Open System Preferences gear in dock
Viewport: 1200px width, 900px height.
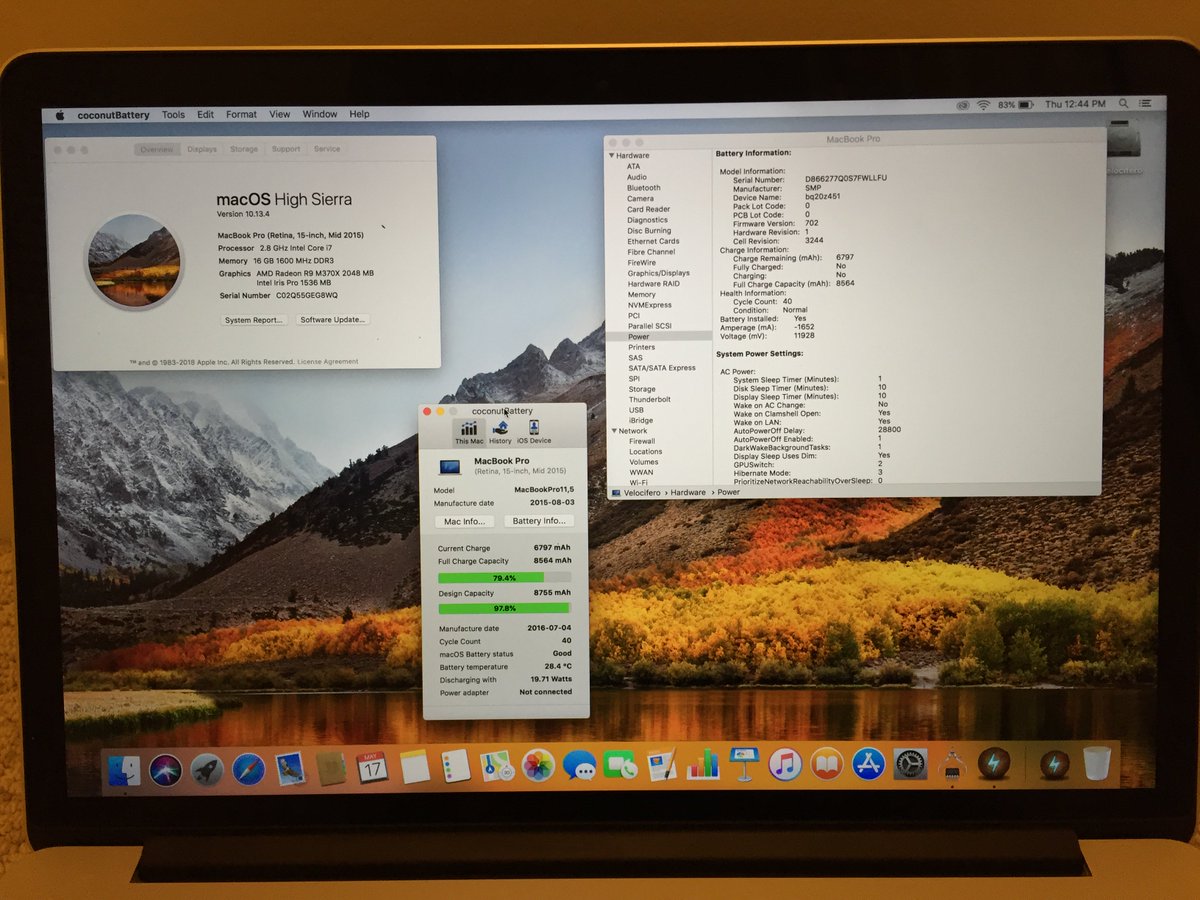(x=909, y=764)
